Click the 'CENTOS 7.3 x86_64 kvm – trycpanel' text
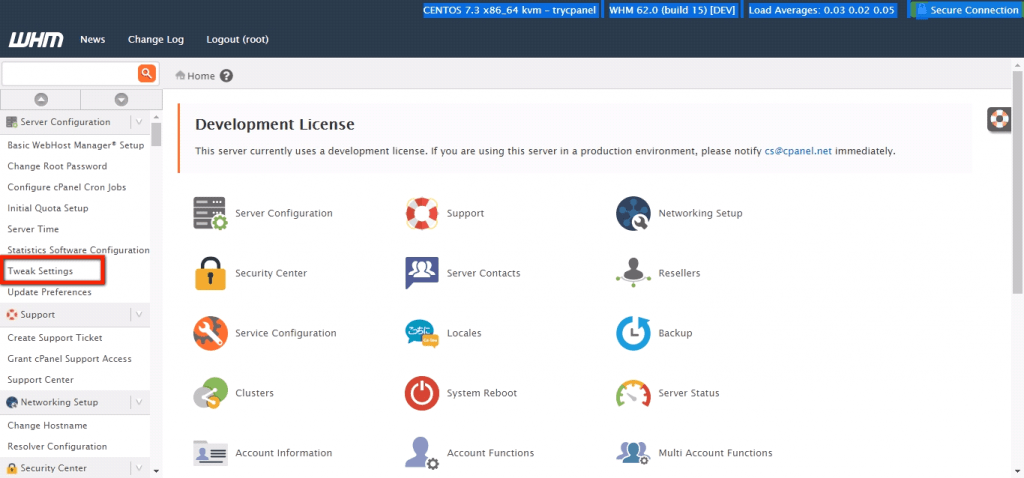Viewport: 1024px width, 478px height. 509,10
